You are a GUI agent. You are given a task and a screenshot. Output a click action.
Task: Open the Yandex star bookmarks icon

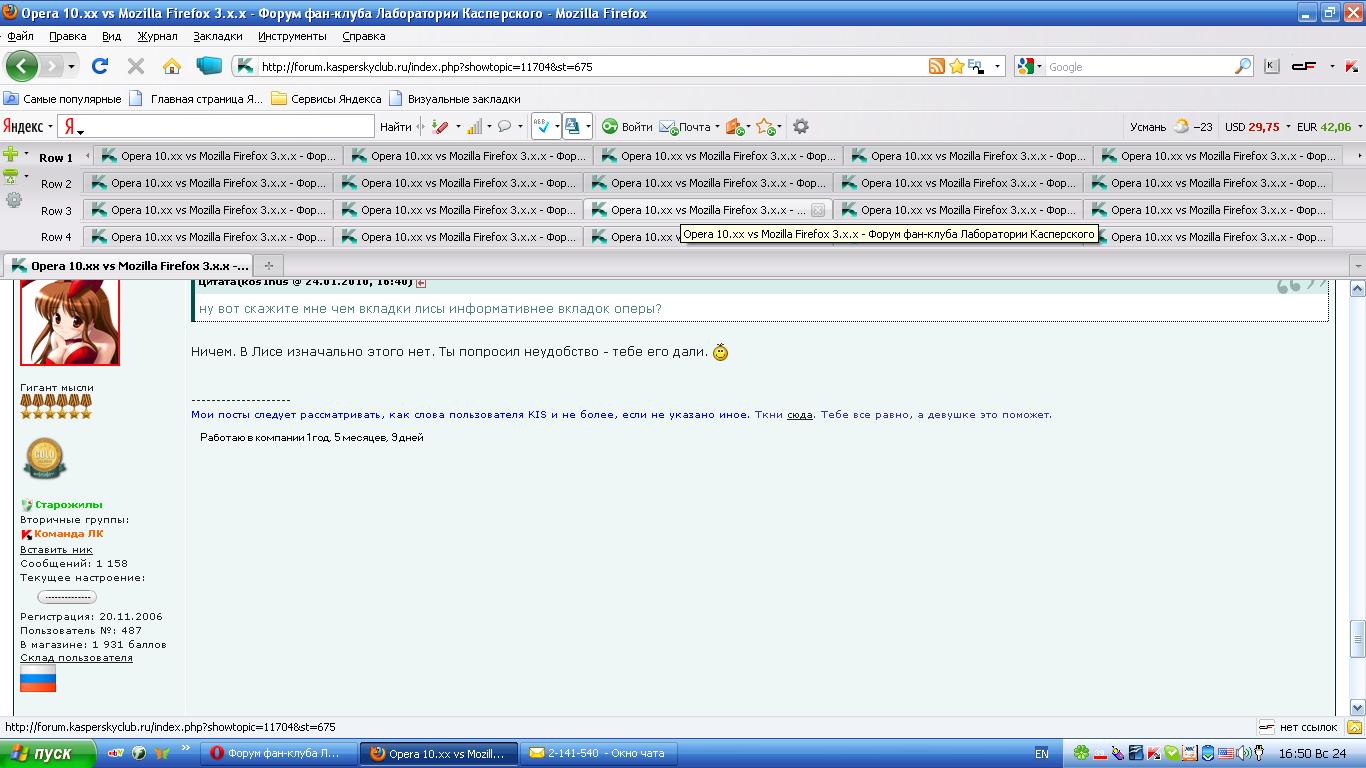(765, 127)
